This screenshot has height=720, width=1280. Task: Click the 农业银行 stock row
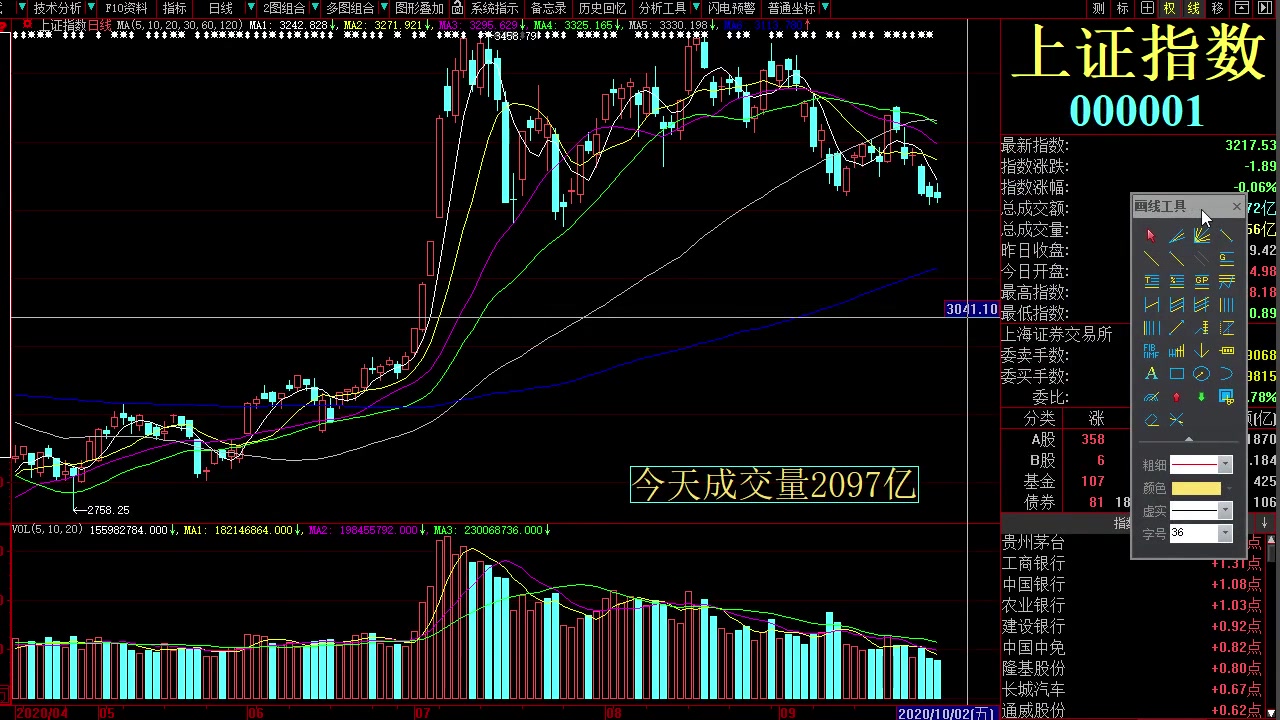pos(1132,606)
